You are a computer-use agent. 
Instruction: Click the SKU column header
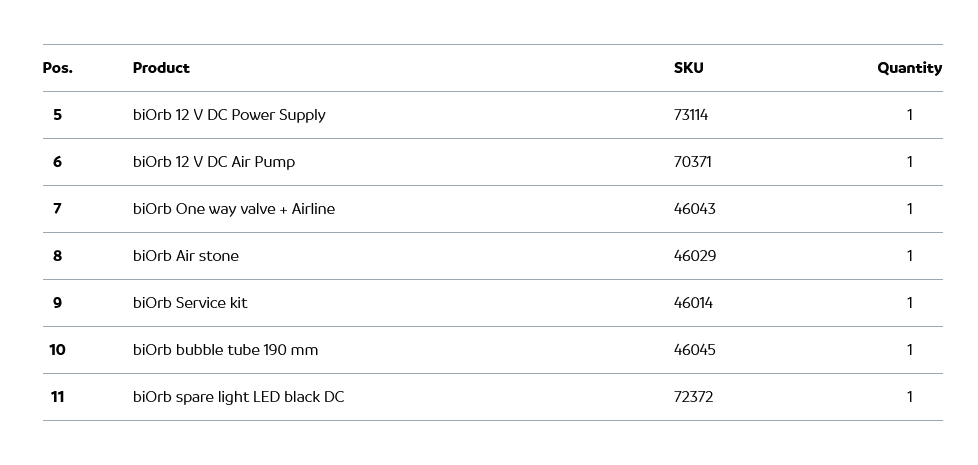coord(688,68)
